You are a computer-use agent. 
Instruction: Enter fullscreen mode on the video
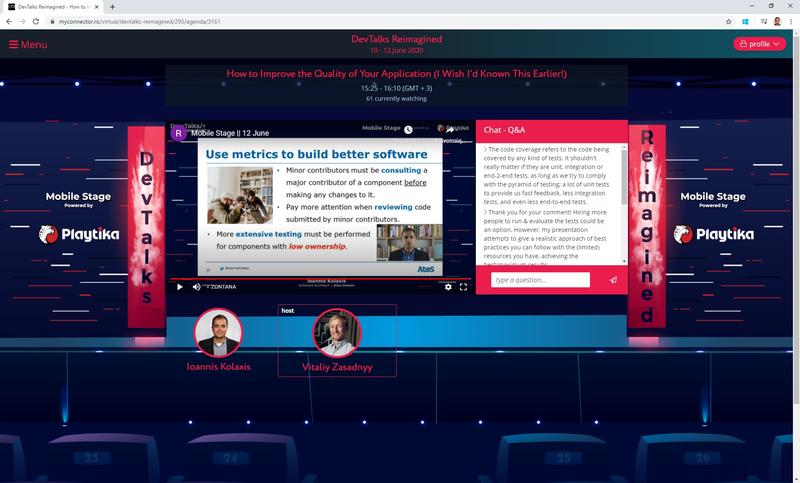point(464,287)
